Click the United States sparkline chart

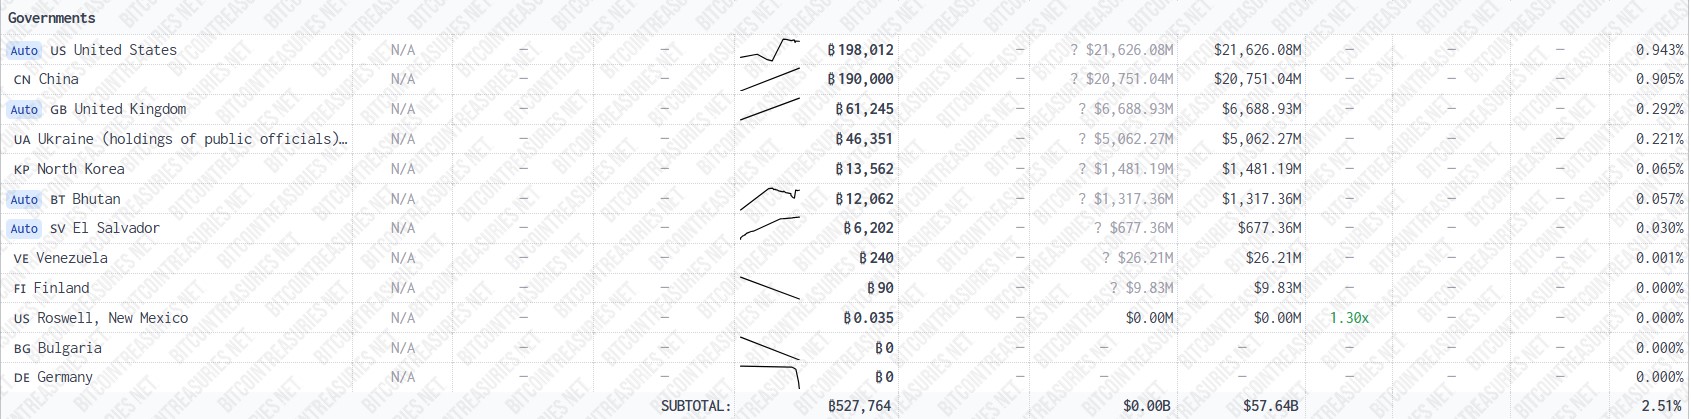tap(770, 49)
